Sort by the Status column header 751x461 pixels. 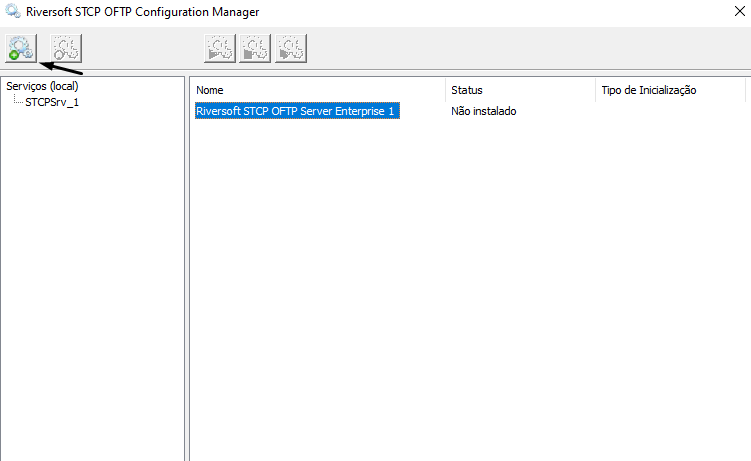pos(521,90)
